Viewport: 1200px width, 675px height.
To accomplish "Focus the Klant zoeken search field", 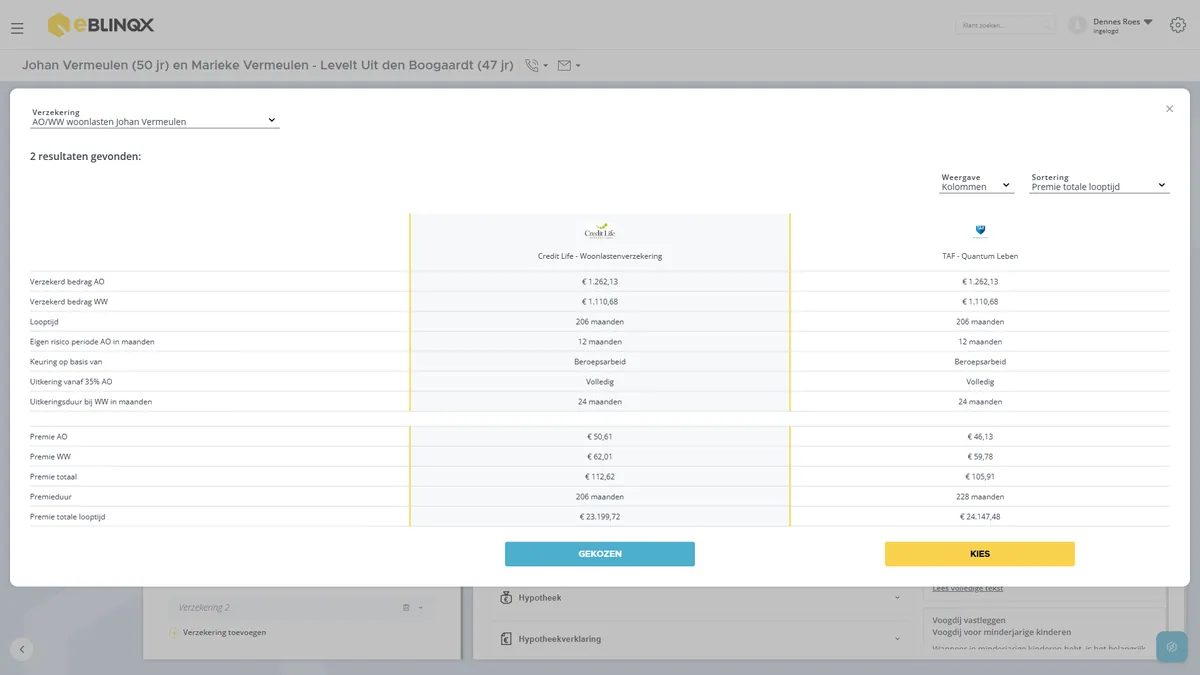I will click(1005, 25).
